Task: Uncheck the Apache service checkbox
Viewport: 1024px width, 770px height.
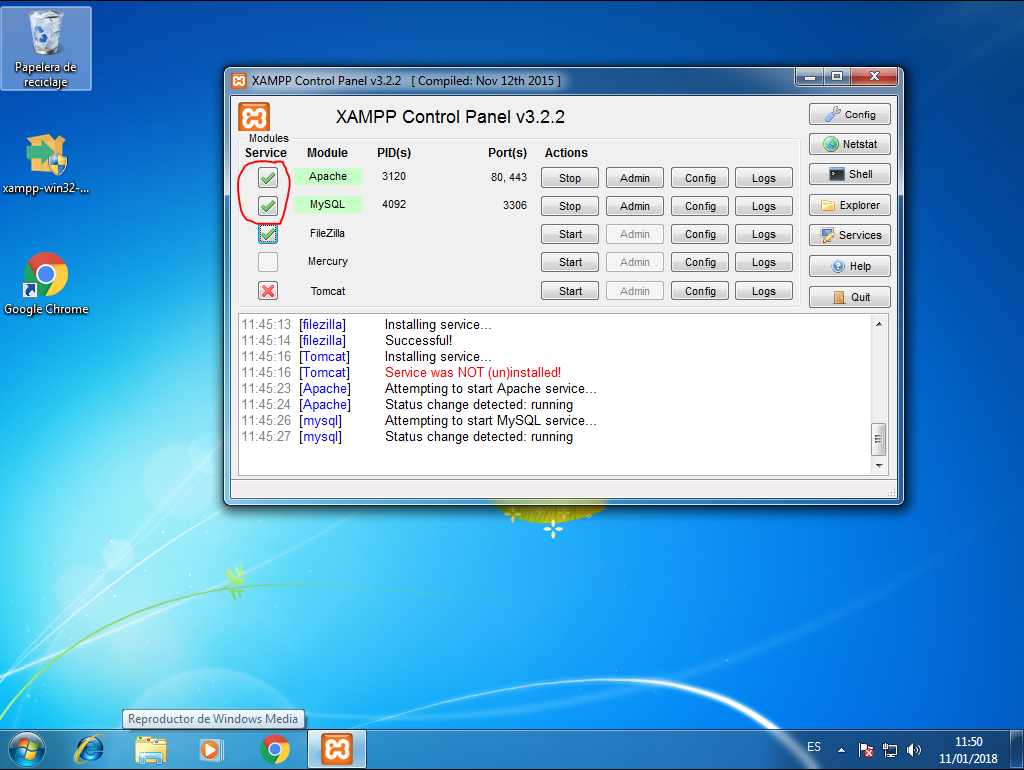Action: 266,177
